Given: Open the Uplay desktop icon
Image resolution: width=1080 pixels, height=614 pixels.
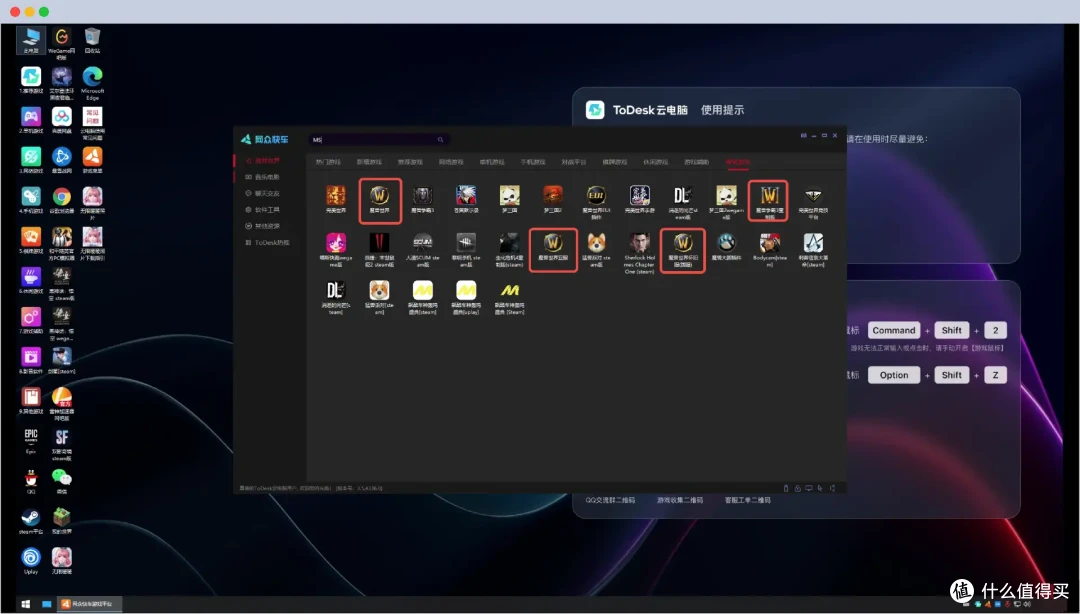Looking at the screenshot, I should [31, 557].
